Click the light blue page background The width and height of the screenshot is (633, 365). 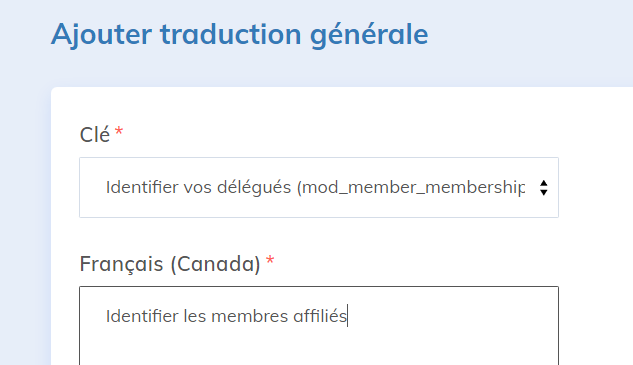tap(525, 40)
